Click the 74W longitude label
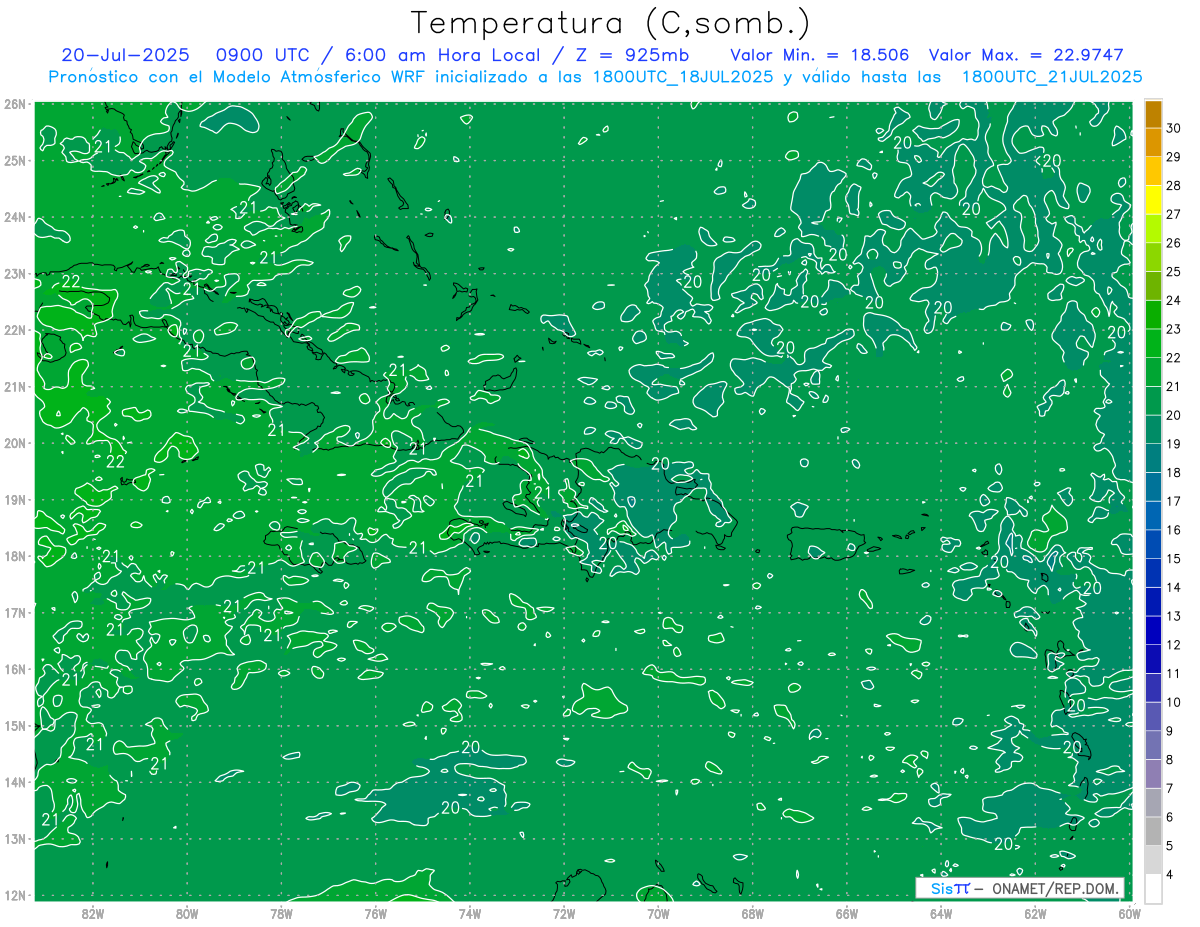The height and width of the screenshot is (927, 1200). (469, 913)
